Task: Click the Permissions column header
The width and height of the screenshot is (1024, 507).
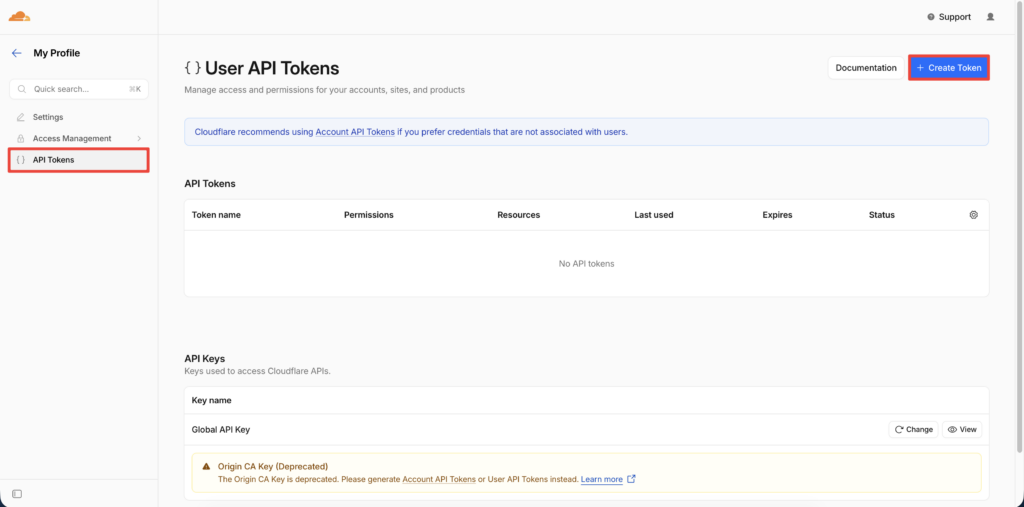Action: coord(369,215)
